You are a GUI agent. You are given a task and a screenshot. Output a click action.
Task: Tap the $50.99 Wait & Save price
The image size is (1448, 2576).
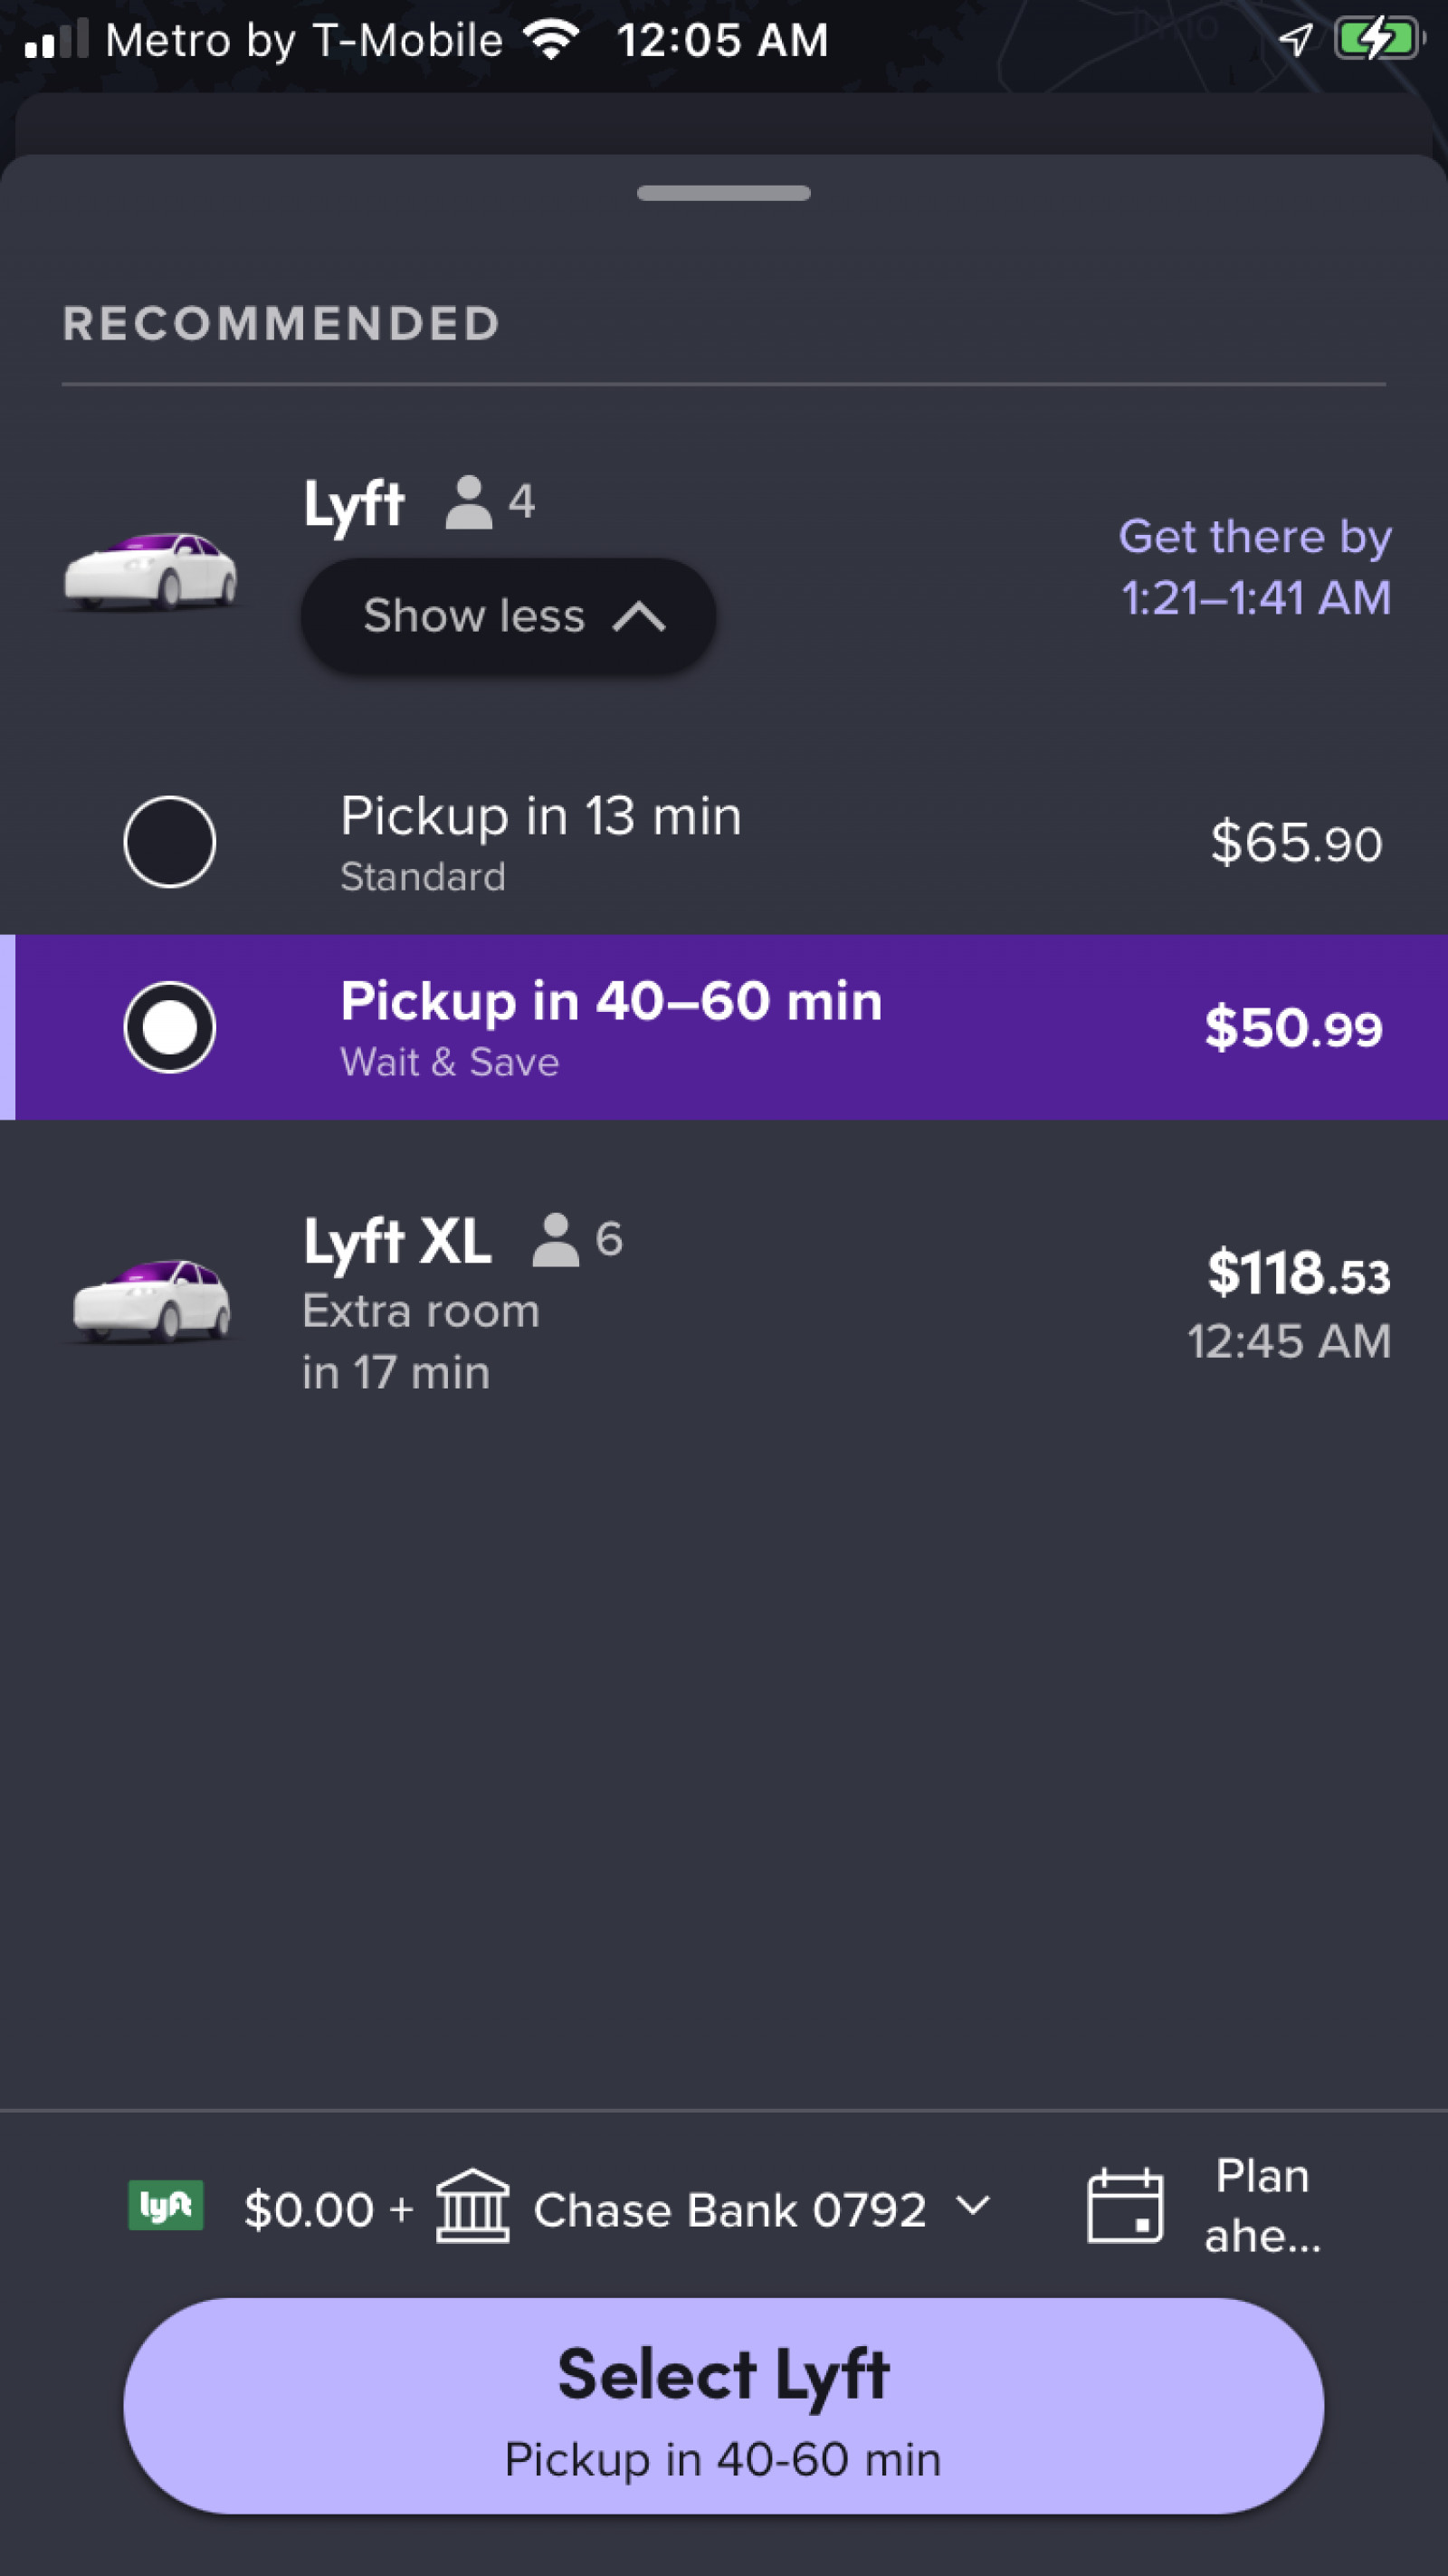pyautogui.click(x=1293, y=1028)
